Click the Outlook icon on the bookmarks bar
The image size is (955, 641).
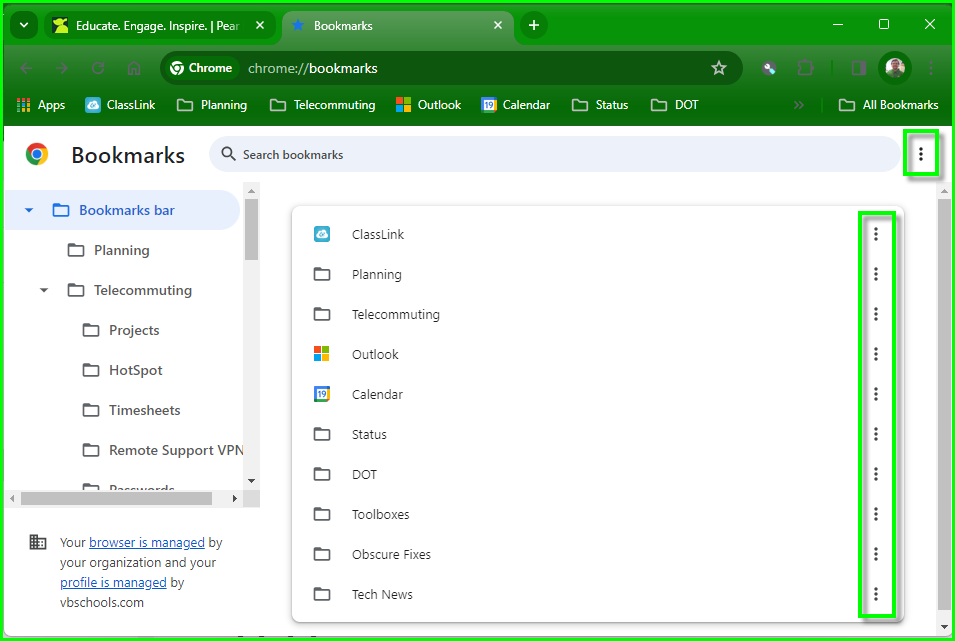pos(404,104)
